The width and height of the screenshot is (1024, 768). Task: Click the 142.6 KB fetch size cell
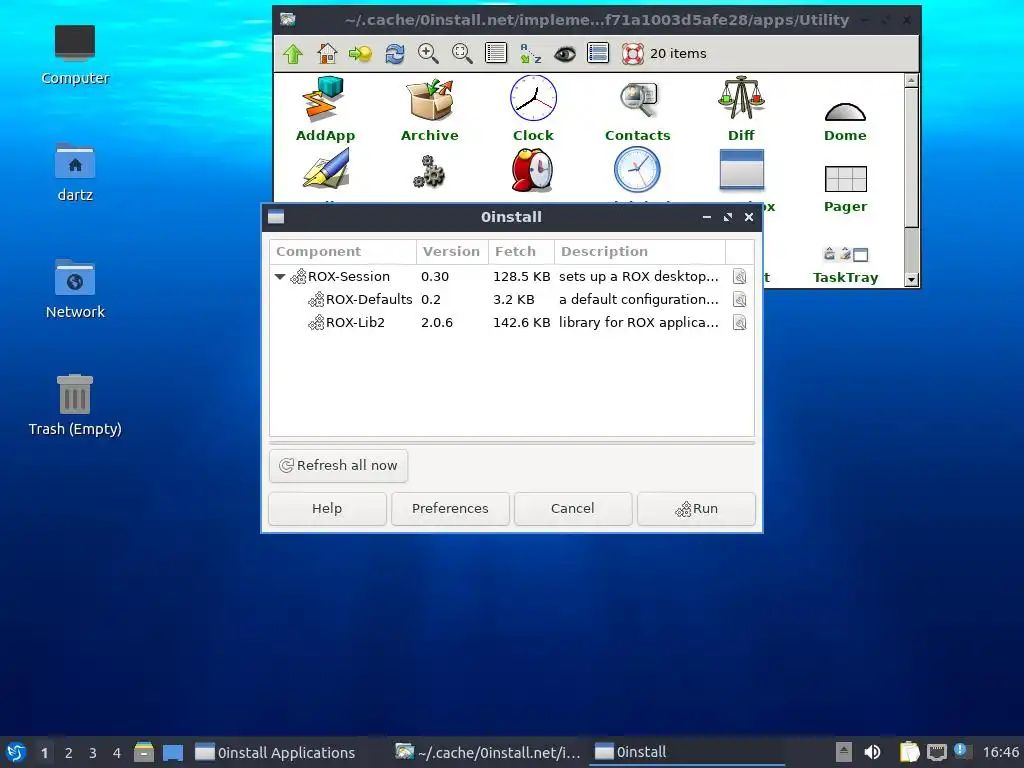[521, 323]
